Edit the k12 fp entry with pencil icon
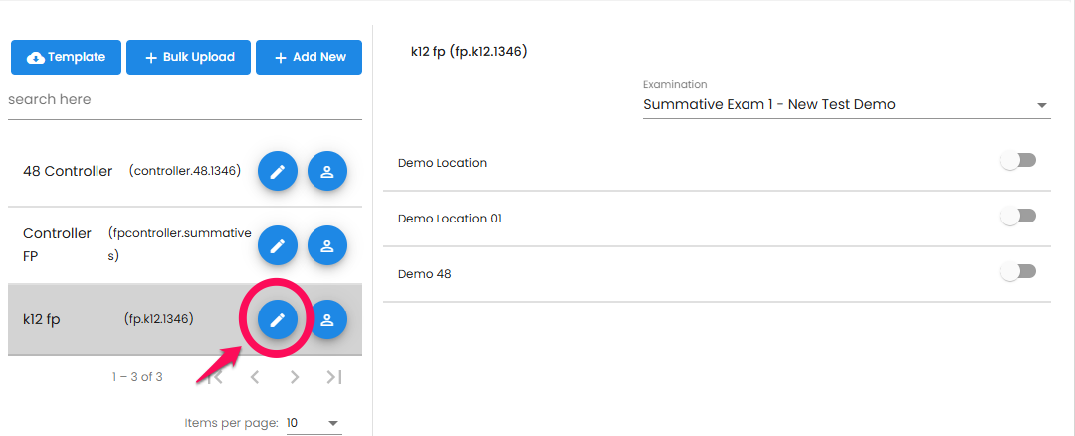 tap(278, 319)
